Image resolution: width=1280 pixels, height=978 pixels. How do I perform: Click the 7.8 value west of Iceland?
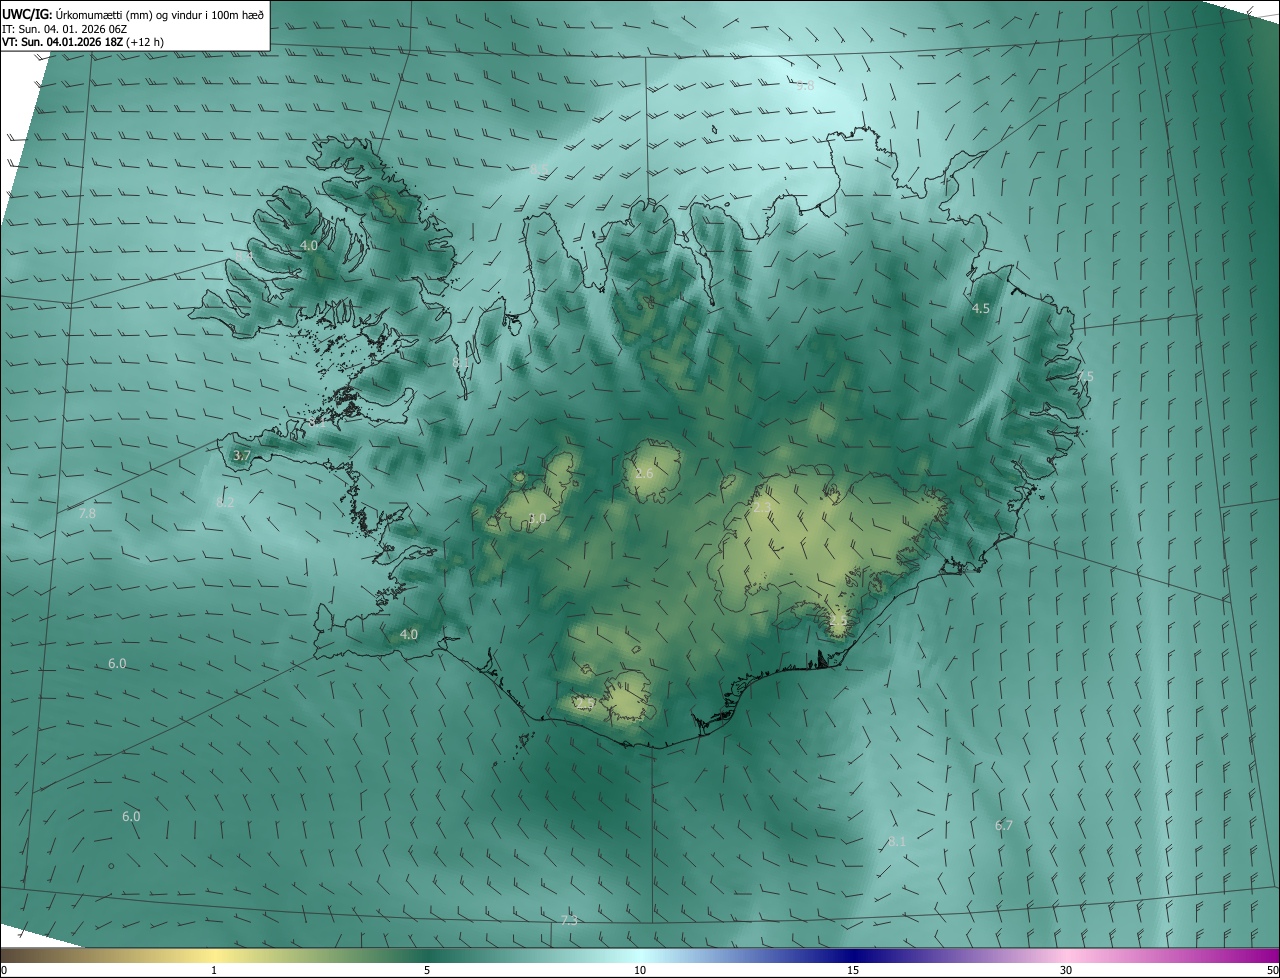[87, 513]
